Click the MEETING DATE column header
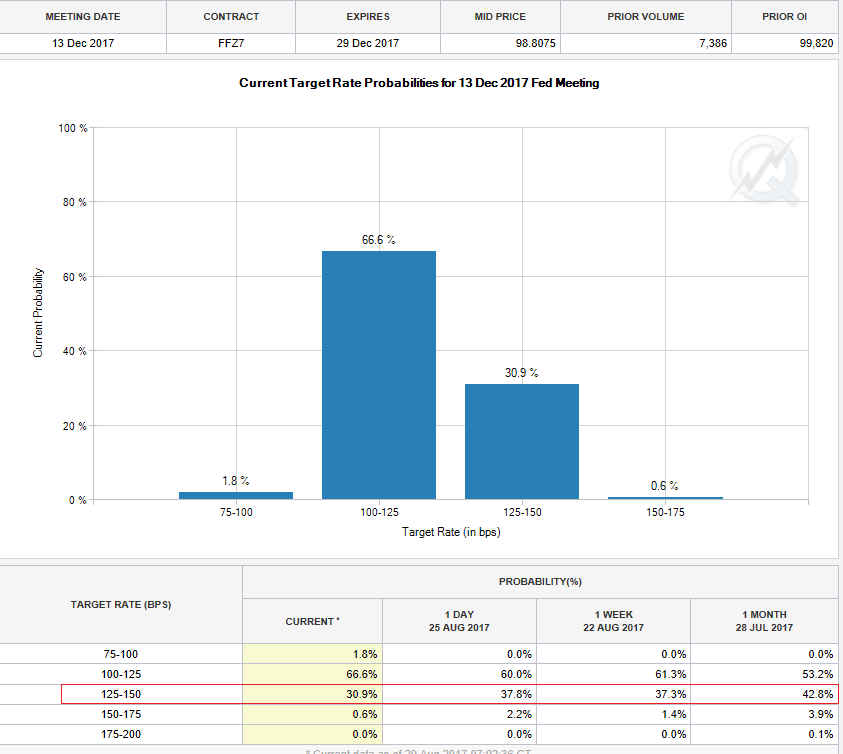The image size is (843, 754). 83,17
